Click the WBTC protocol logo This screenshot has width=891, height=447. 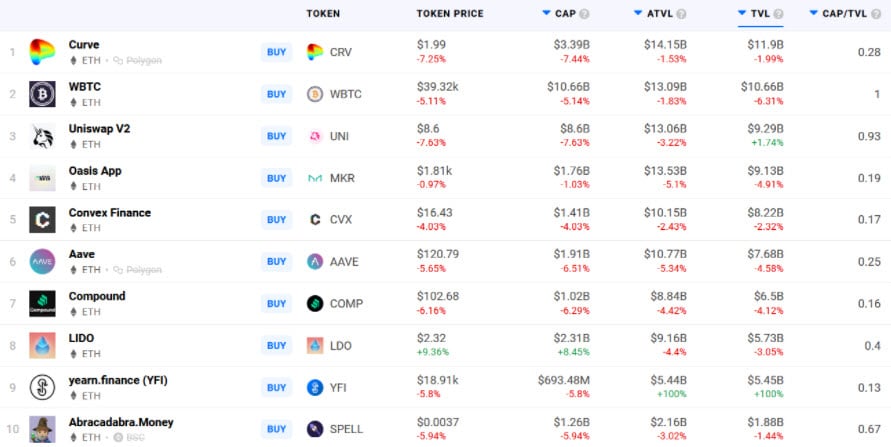pyautogui.click(x=42, y=94)
